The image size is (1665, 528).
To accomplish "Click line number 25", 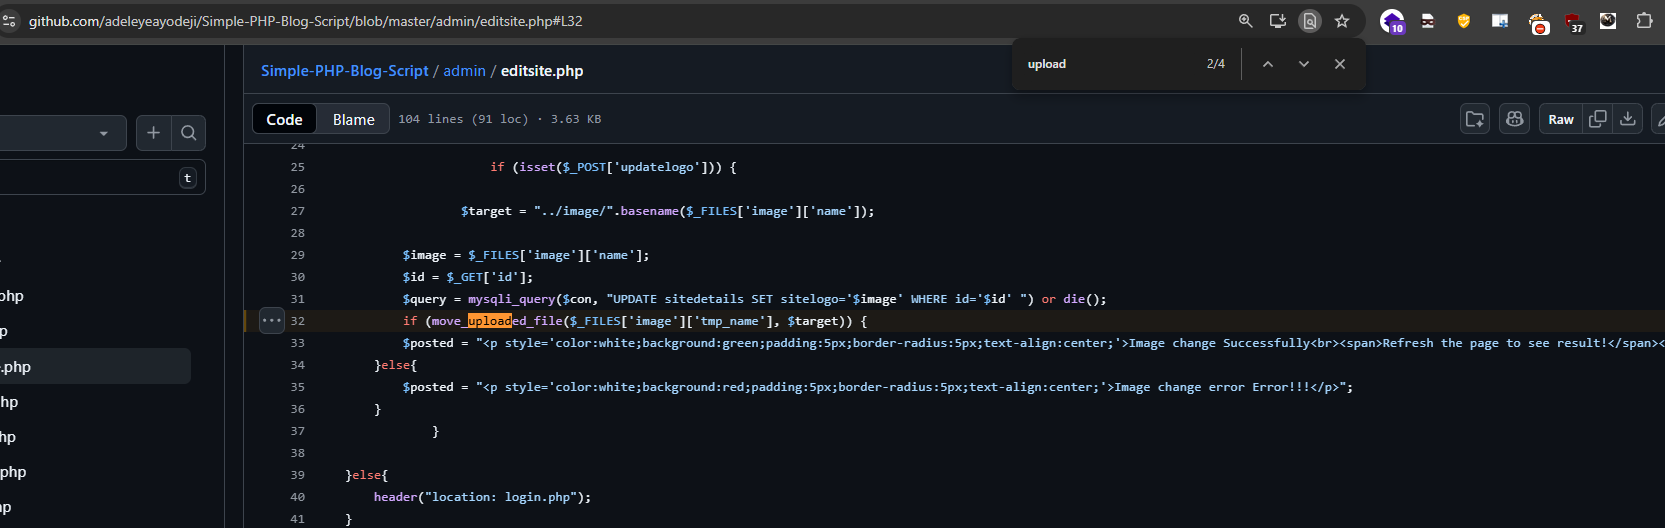I will (297, 167).
